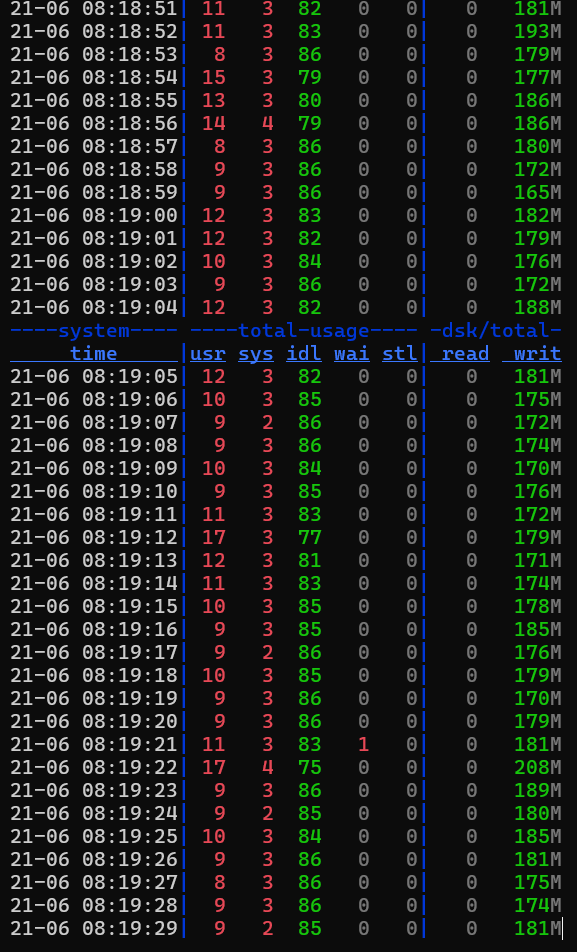577x952 pixels.
Task: Click the timestamp 21-06 08:18:53
Action: tap(94, 55)
